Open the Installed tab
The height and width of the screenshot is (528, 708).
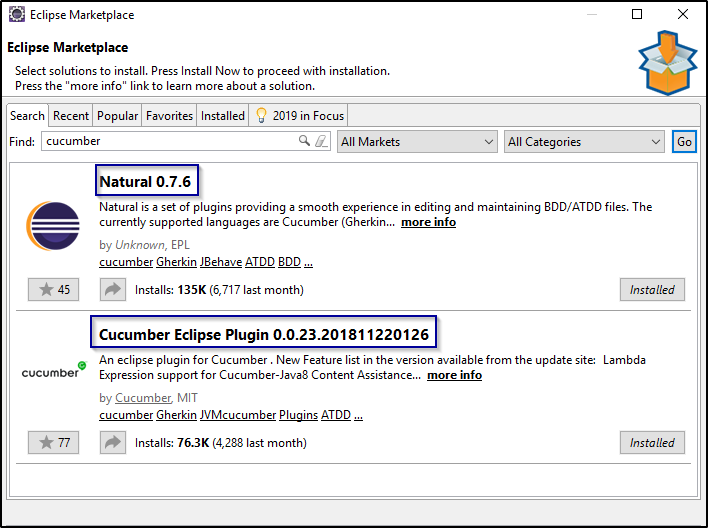pos(222,116)
